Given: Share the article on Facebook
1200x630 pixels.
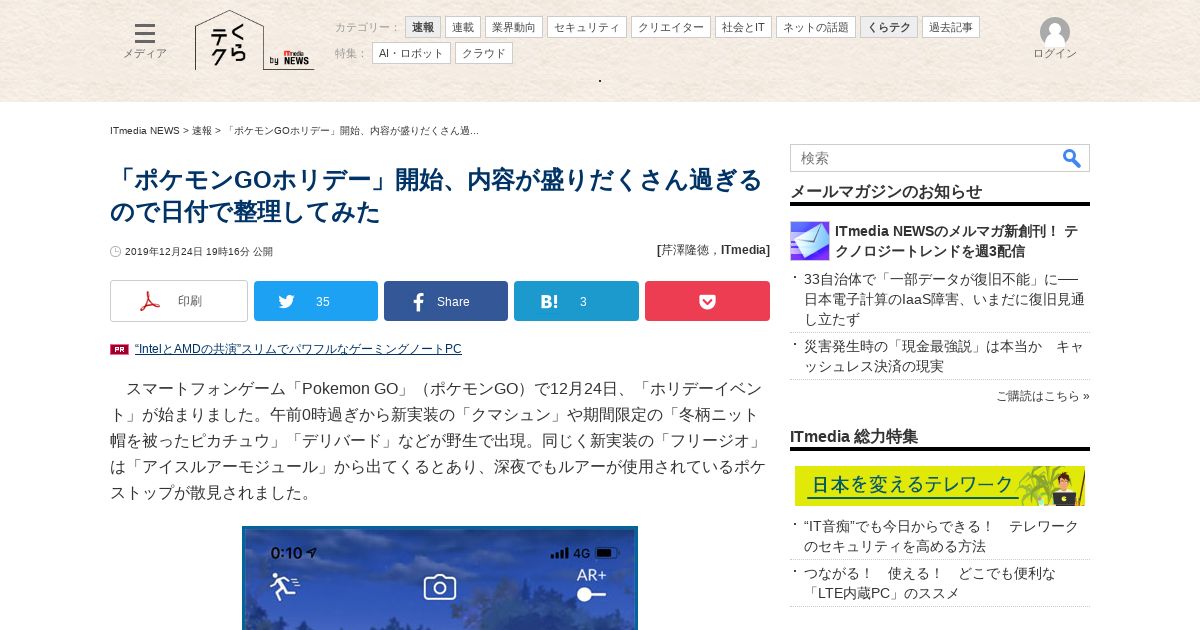Looking at the screenshot, I should (446, 301).
